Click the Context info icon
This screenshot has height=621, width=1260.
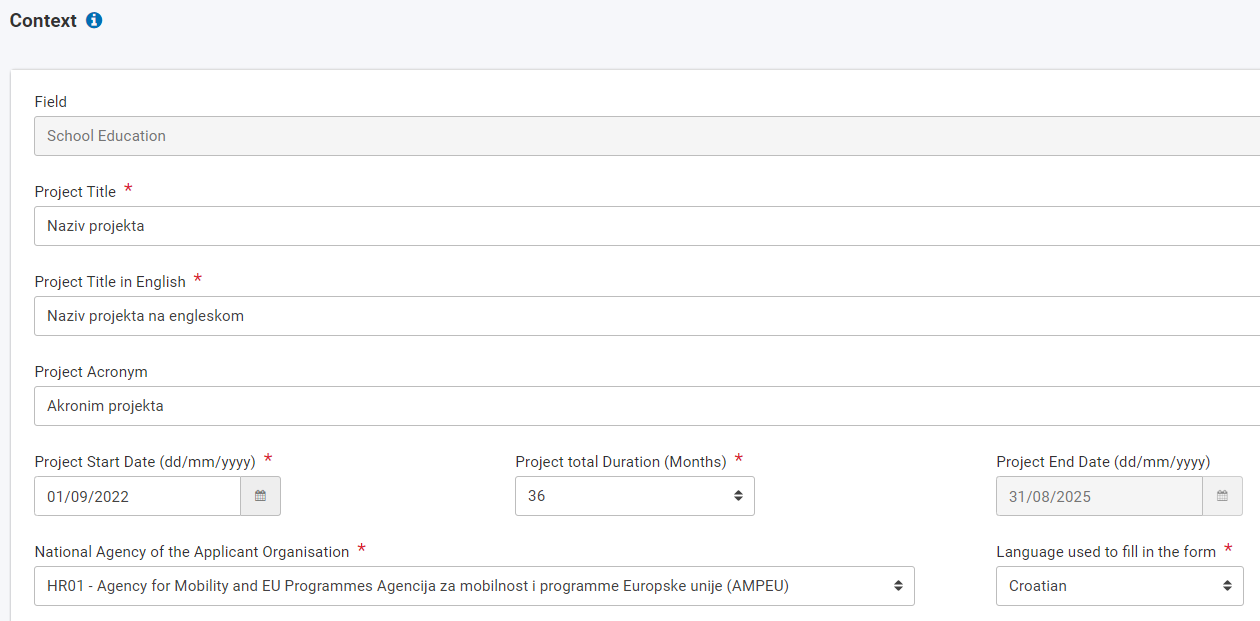[94, 20]
